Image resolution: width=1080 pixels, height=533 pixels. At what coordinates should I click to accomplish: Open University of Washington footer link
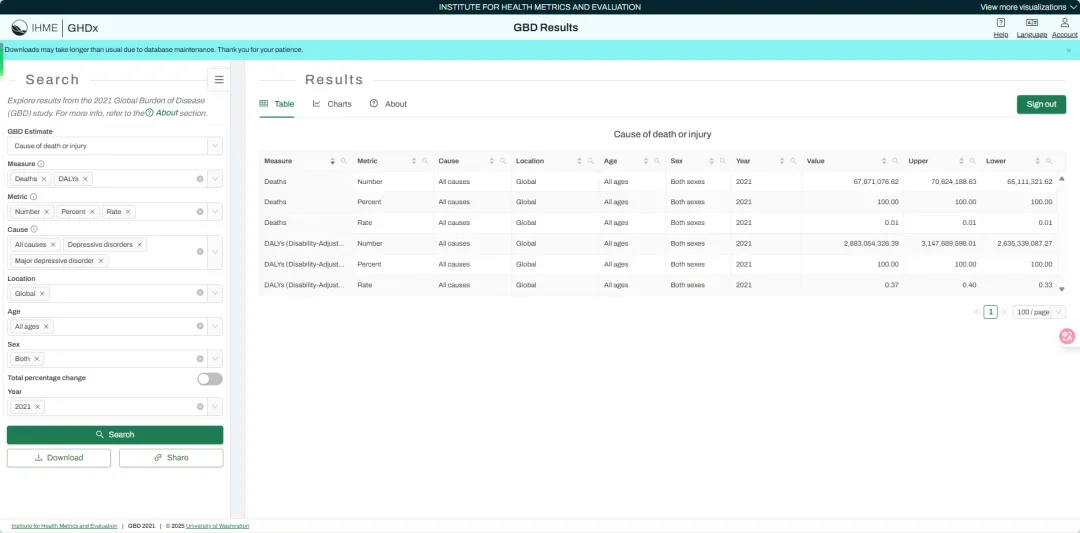pyautogui.click(x=218, y=526)
